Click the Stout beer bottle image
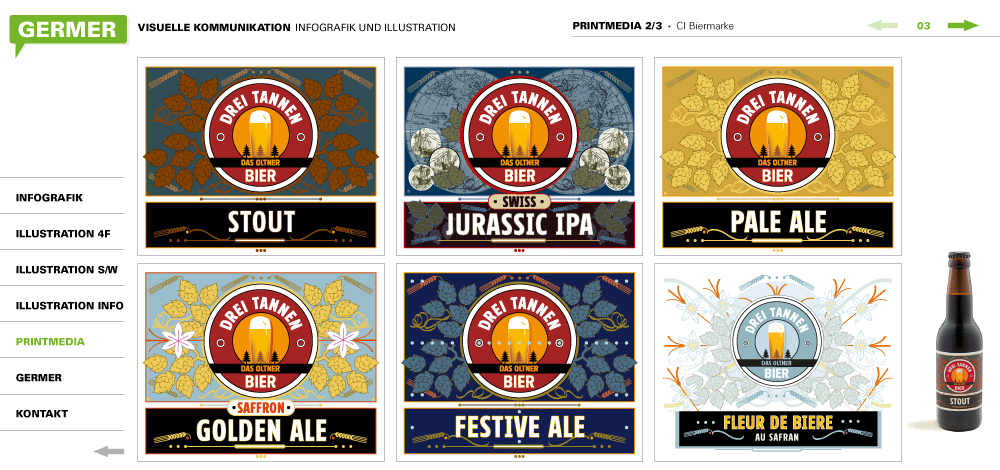 956,342
